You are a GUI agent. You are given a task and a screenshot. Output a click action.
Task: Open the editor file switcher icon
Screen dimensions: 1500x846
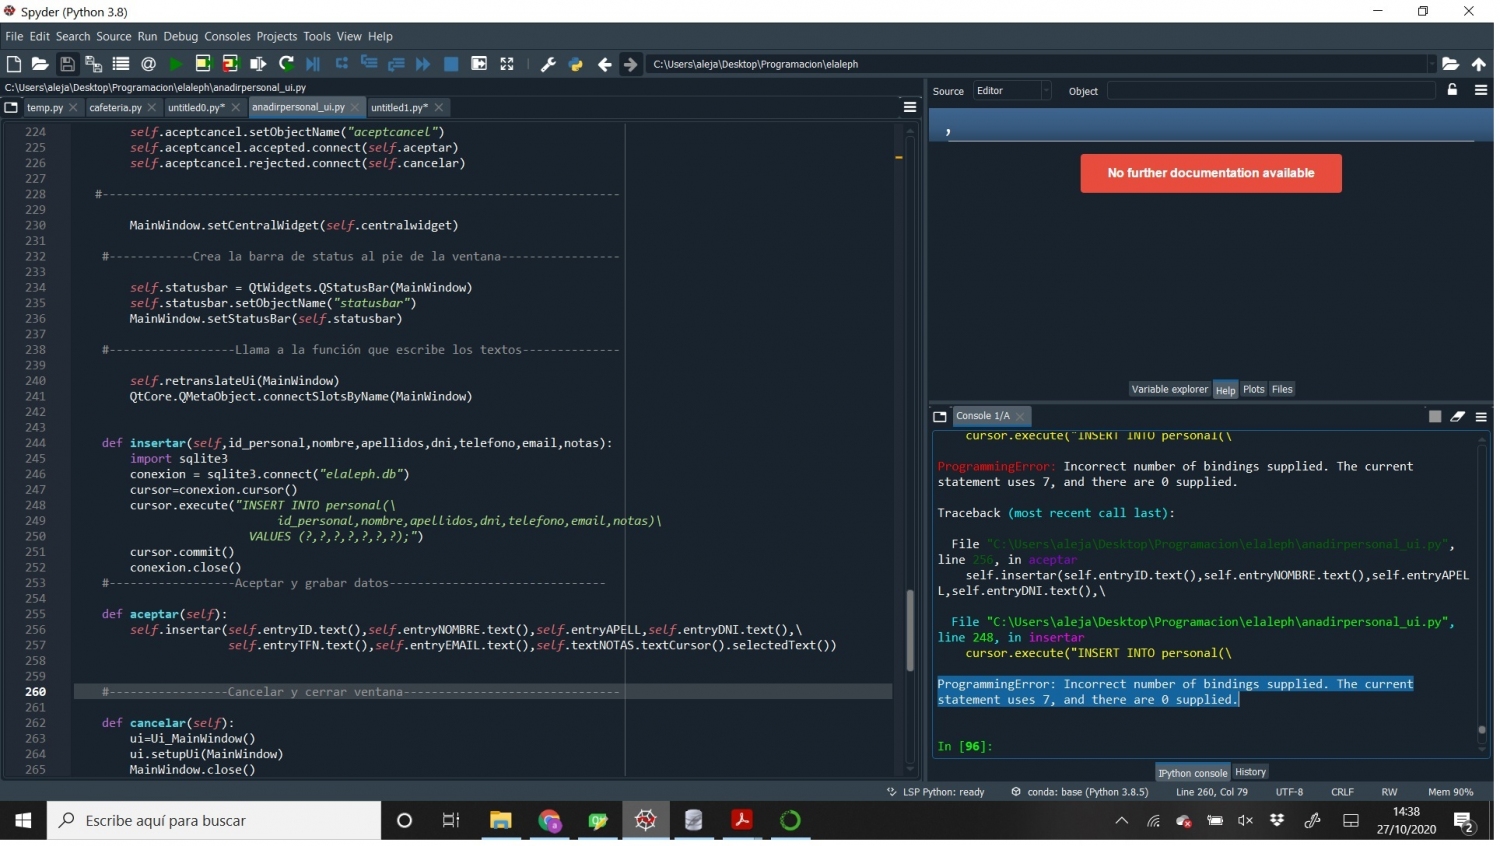(x=11, y=107)
